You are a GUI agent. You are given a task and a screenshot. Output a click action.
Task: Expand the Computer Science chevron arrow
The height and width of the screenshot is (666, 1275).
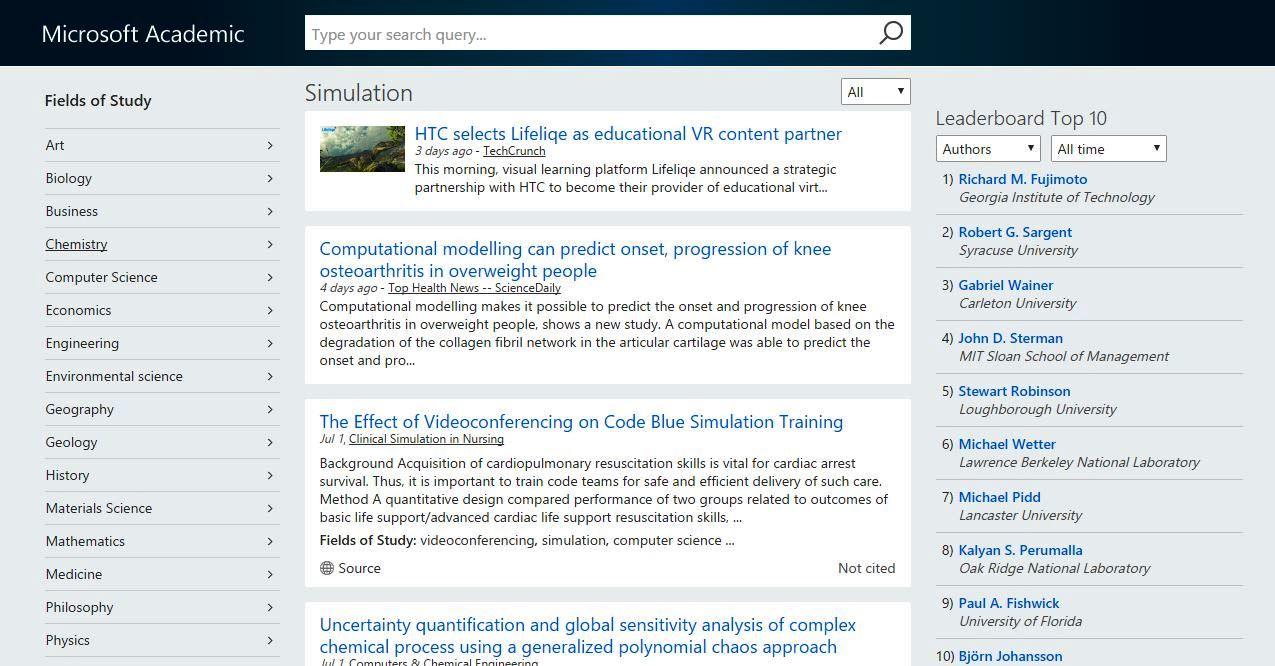tap(270, 277)
